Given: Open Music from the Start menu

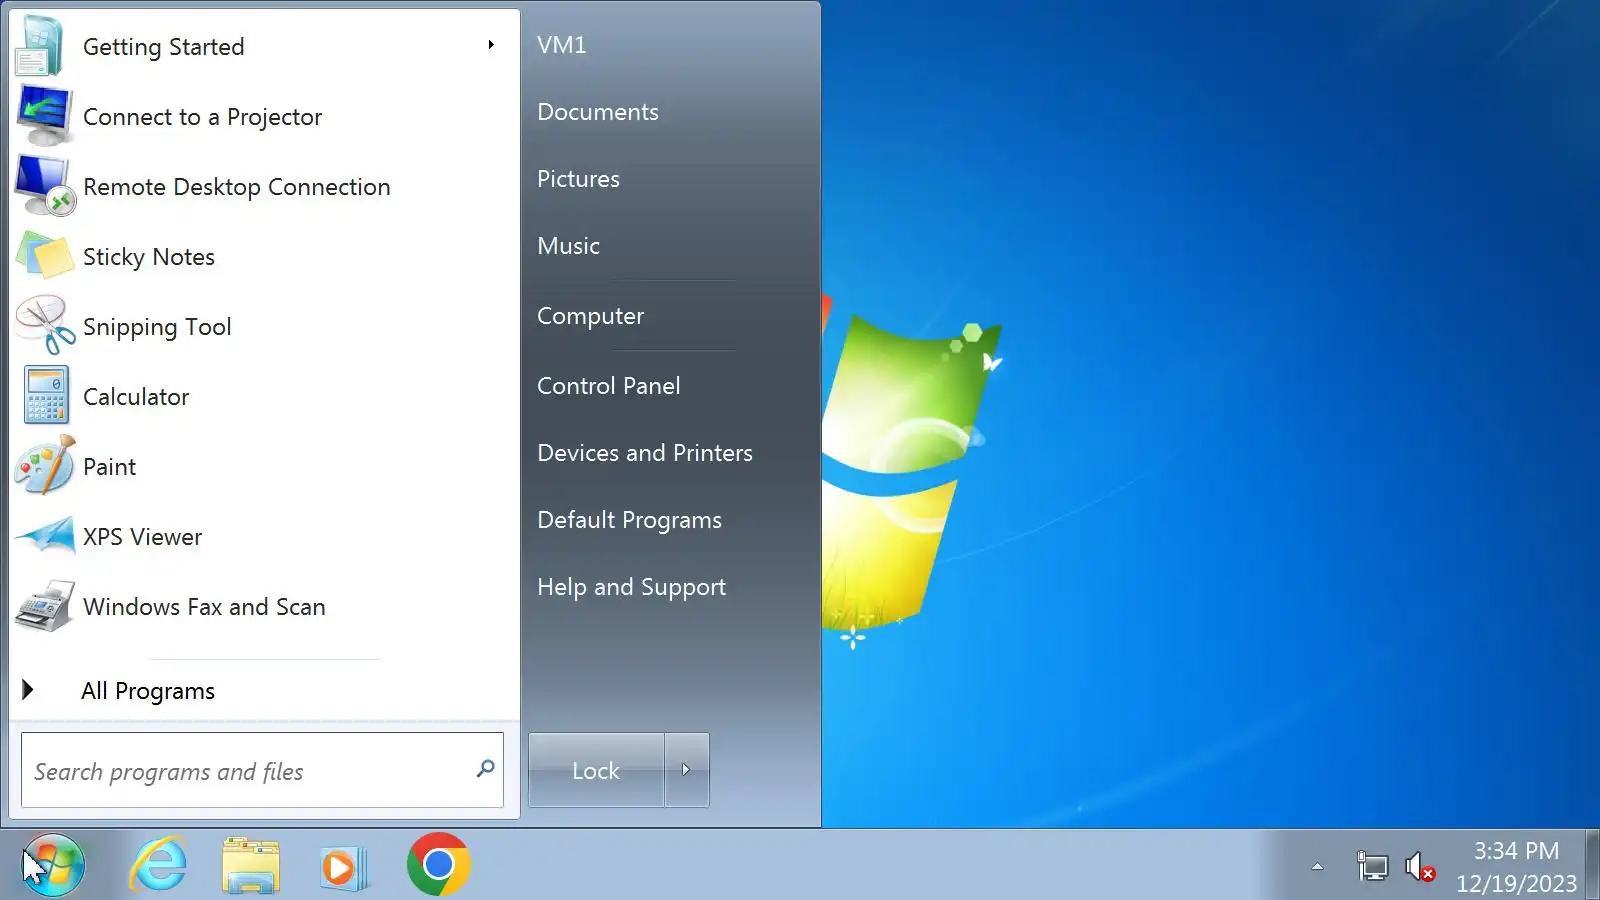Looking at the screenshot, I should pyautogui.click(x=568, y=246).
